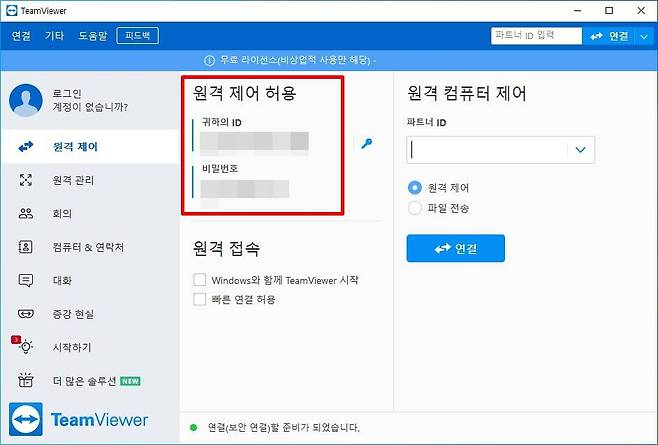Click the '원격 제어 허용' heading
Image resolution: width=658 pixels, height=445 pixels.
(x=245, y=92)
